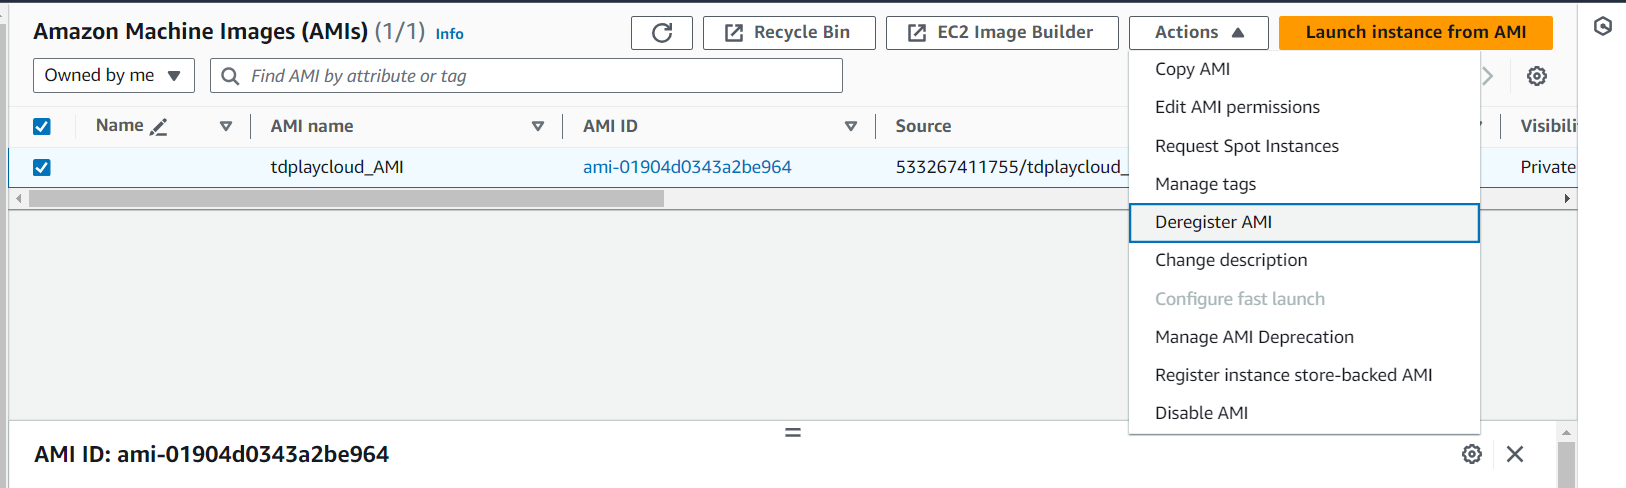Toggle the select all AMIs checkbox
The image size is (1626, 488).
(42, 127)
